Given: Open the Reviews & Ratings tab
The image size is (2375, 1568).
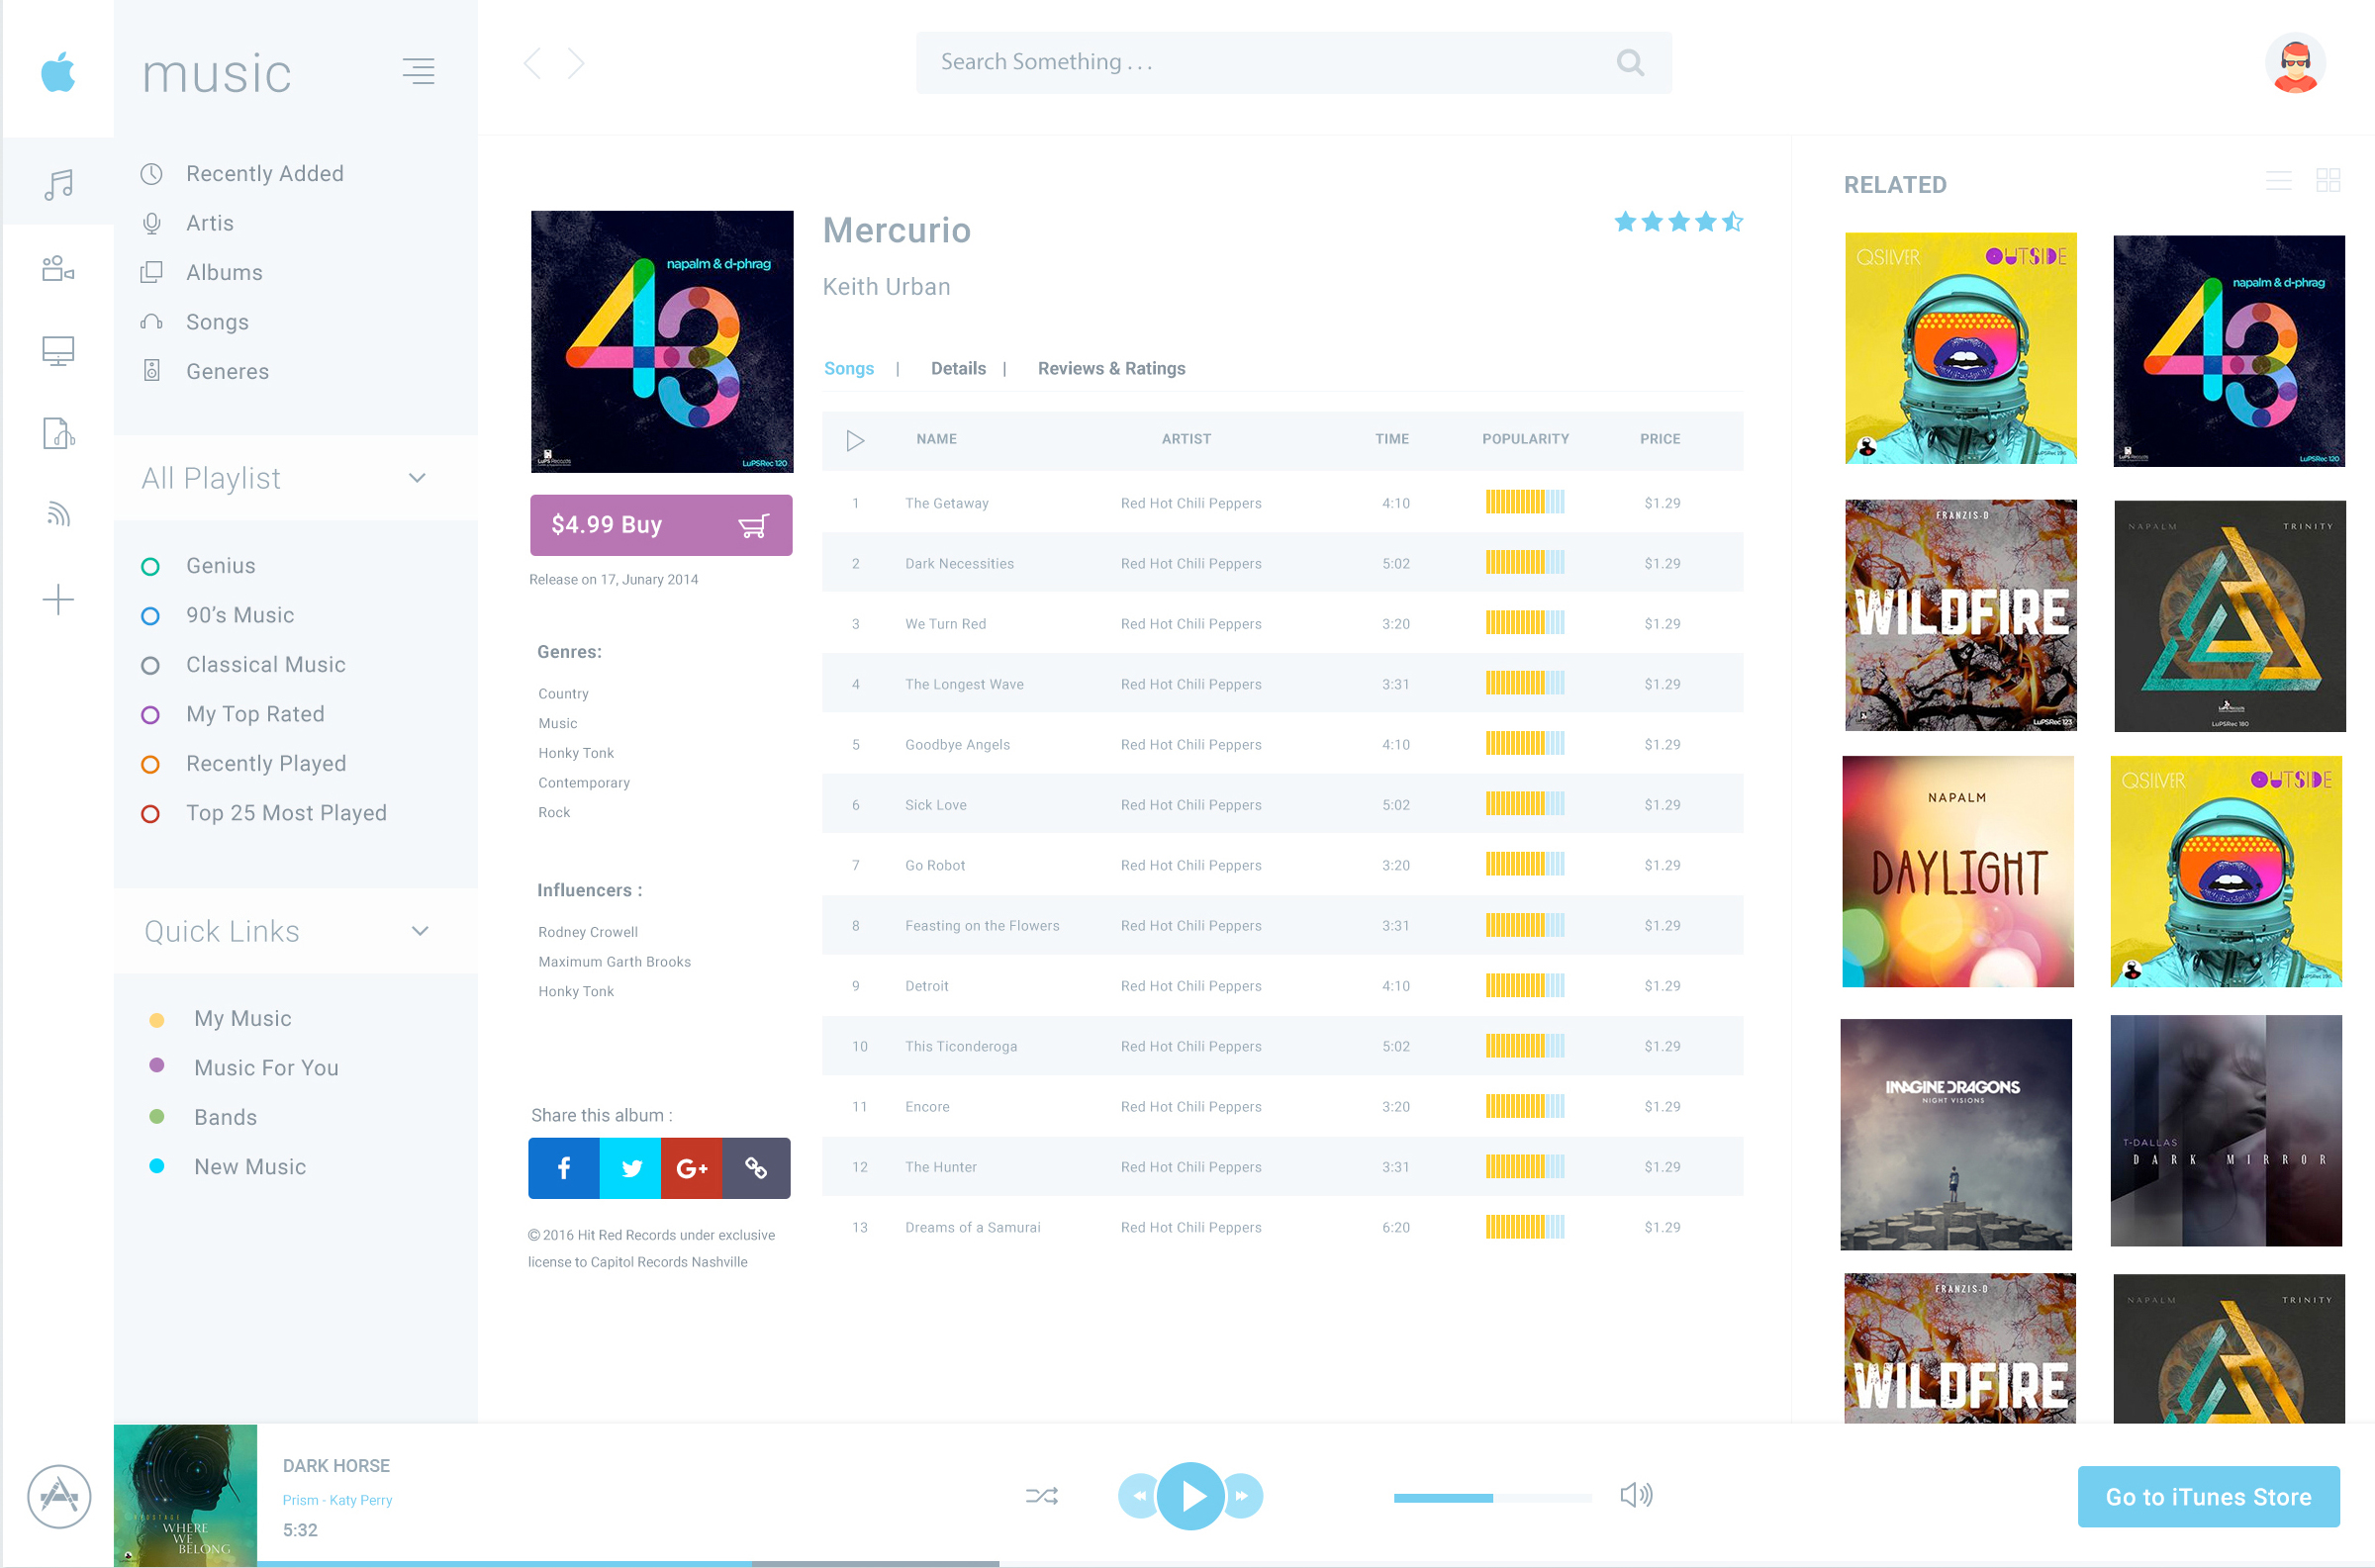Looking at the screenshot, I should pyautogui.click(x=1111, y=368).
